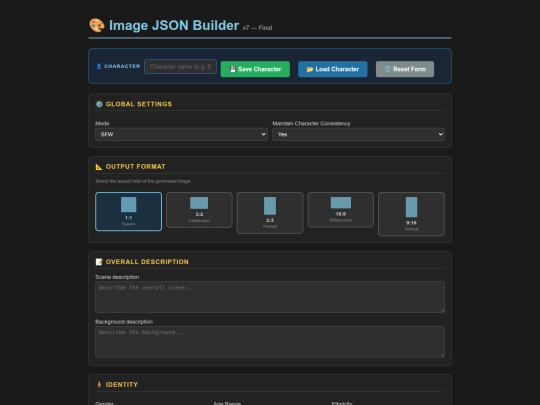Image resolution: width=540 pixels, height=405 pixels.
Task: Click the Character person icon
Action: point(99,66)
